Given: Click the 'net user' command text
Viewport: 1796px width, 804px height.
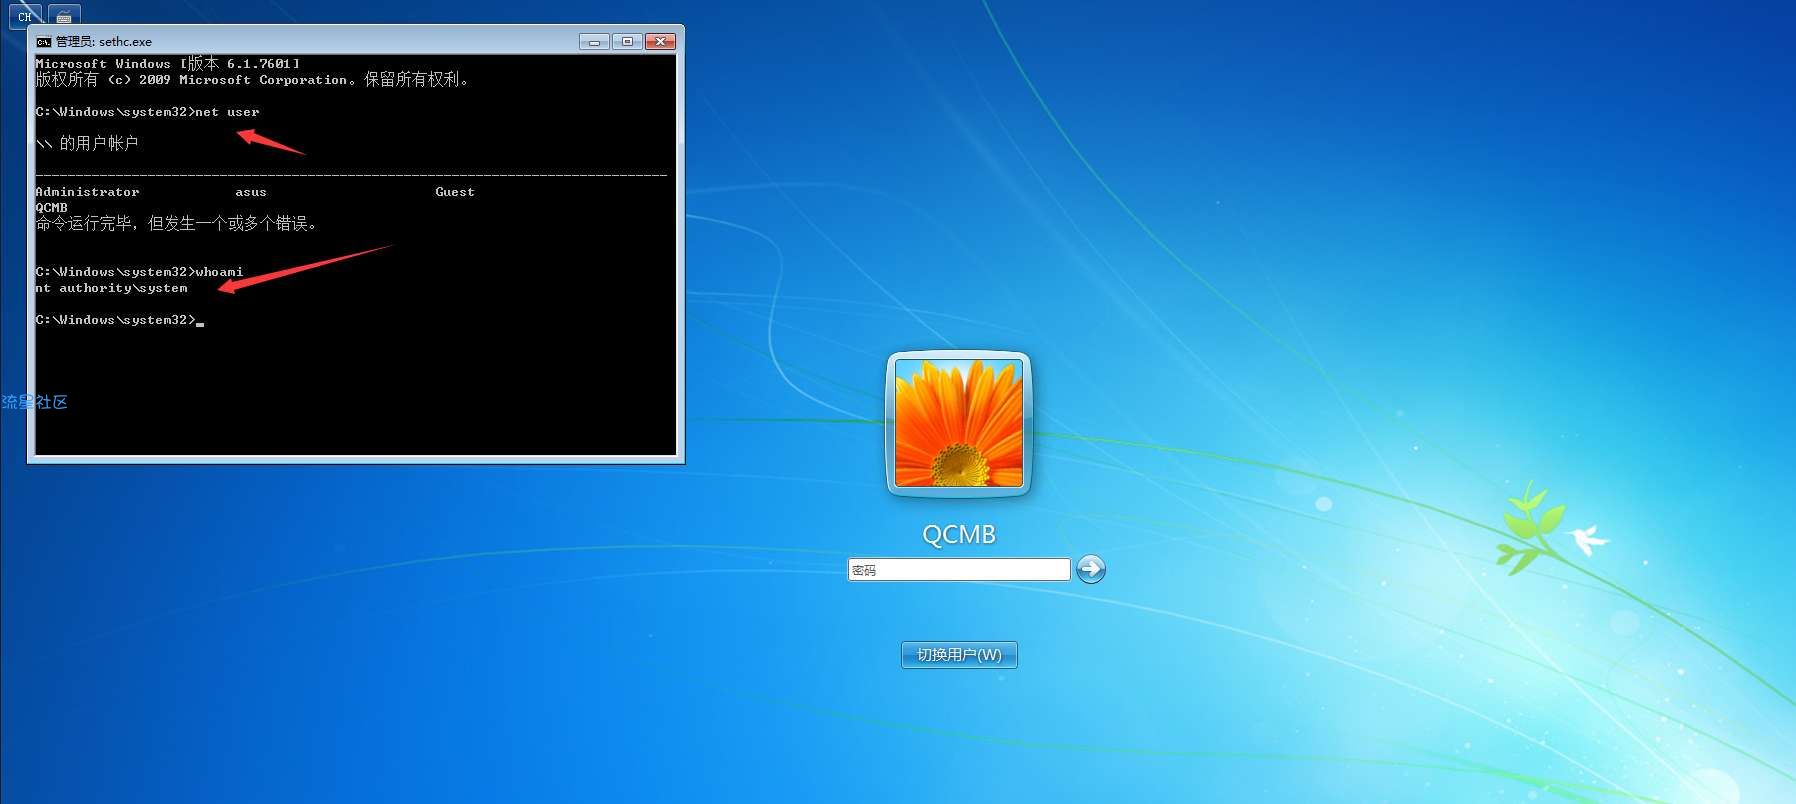Looking at the screenshot, I should [x=227, y=112].
